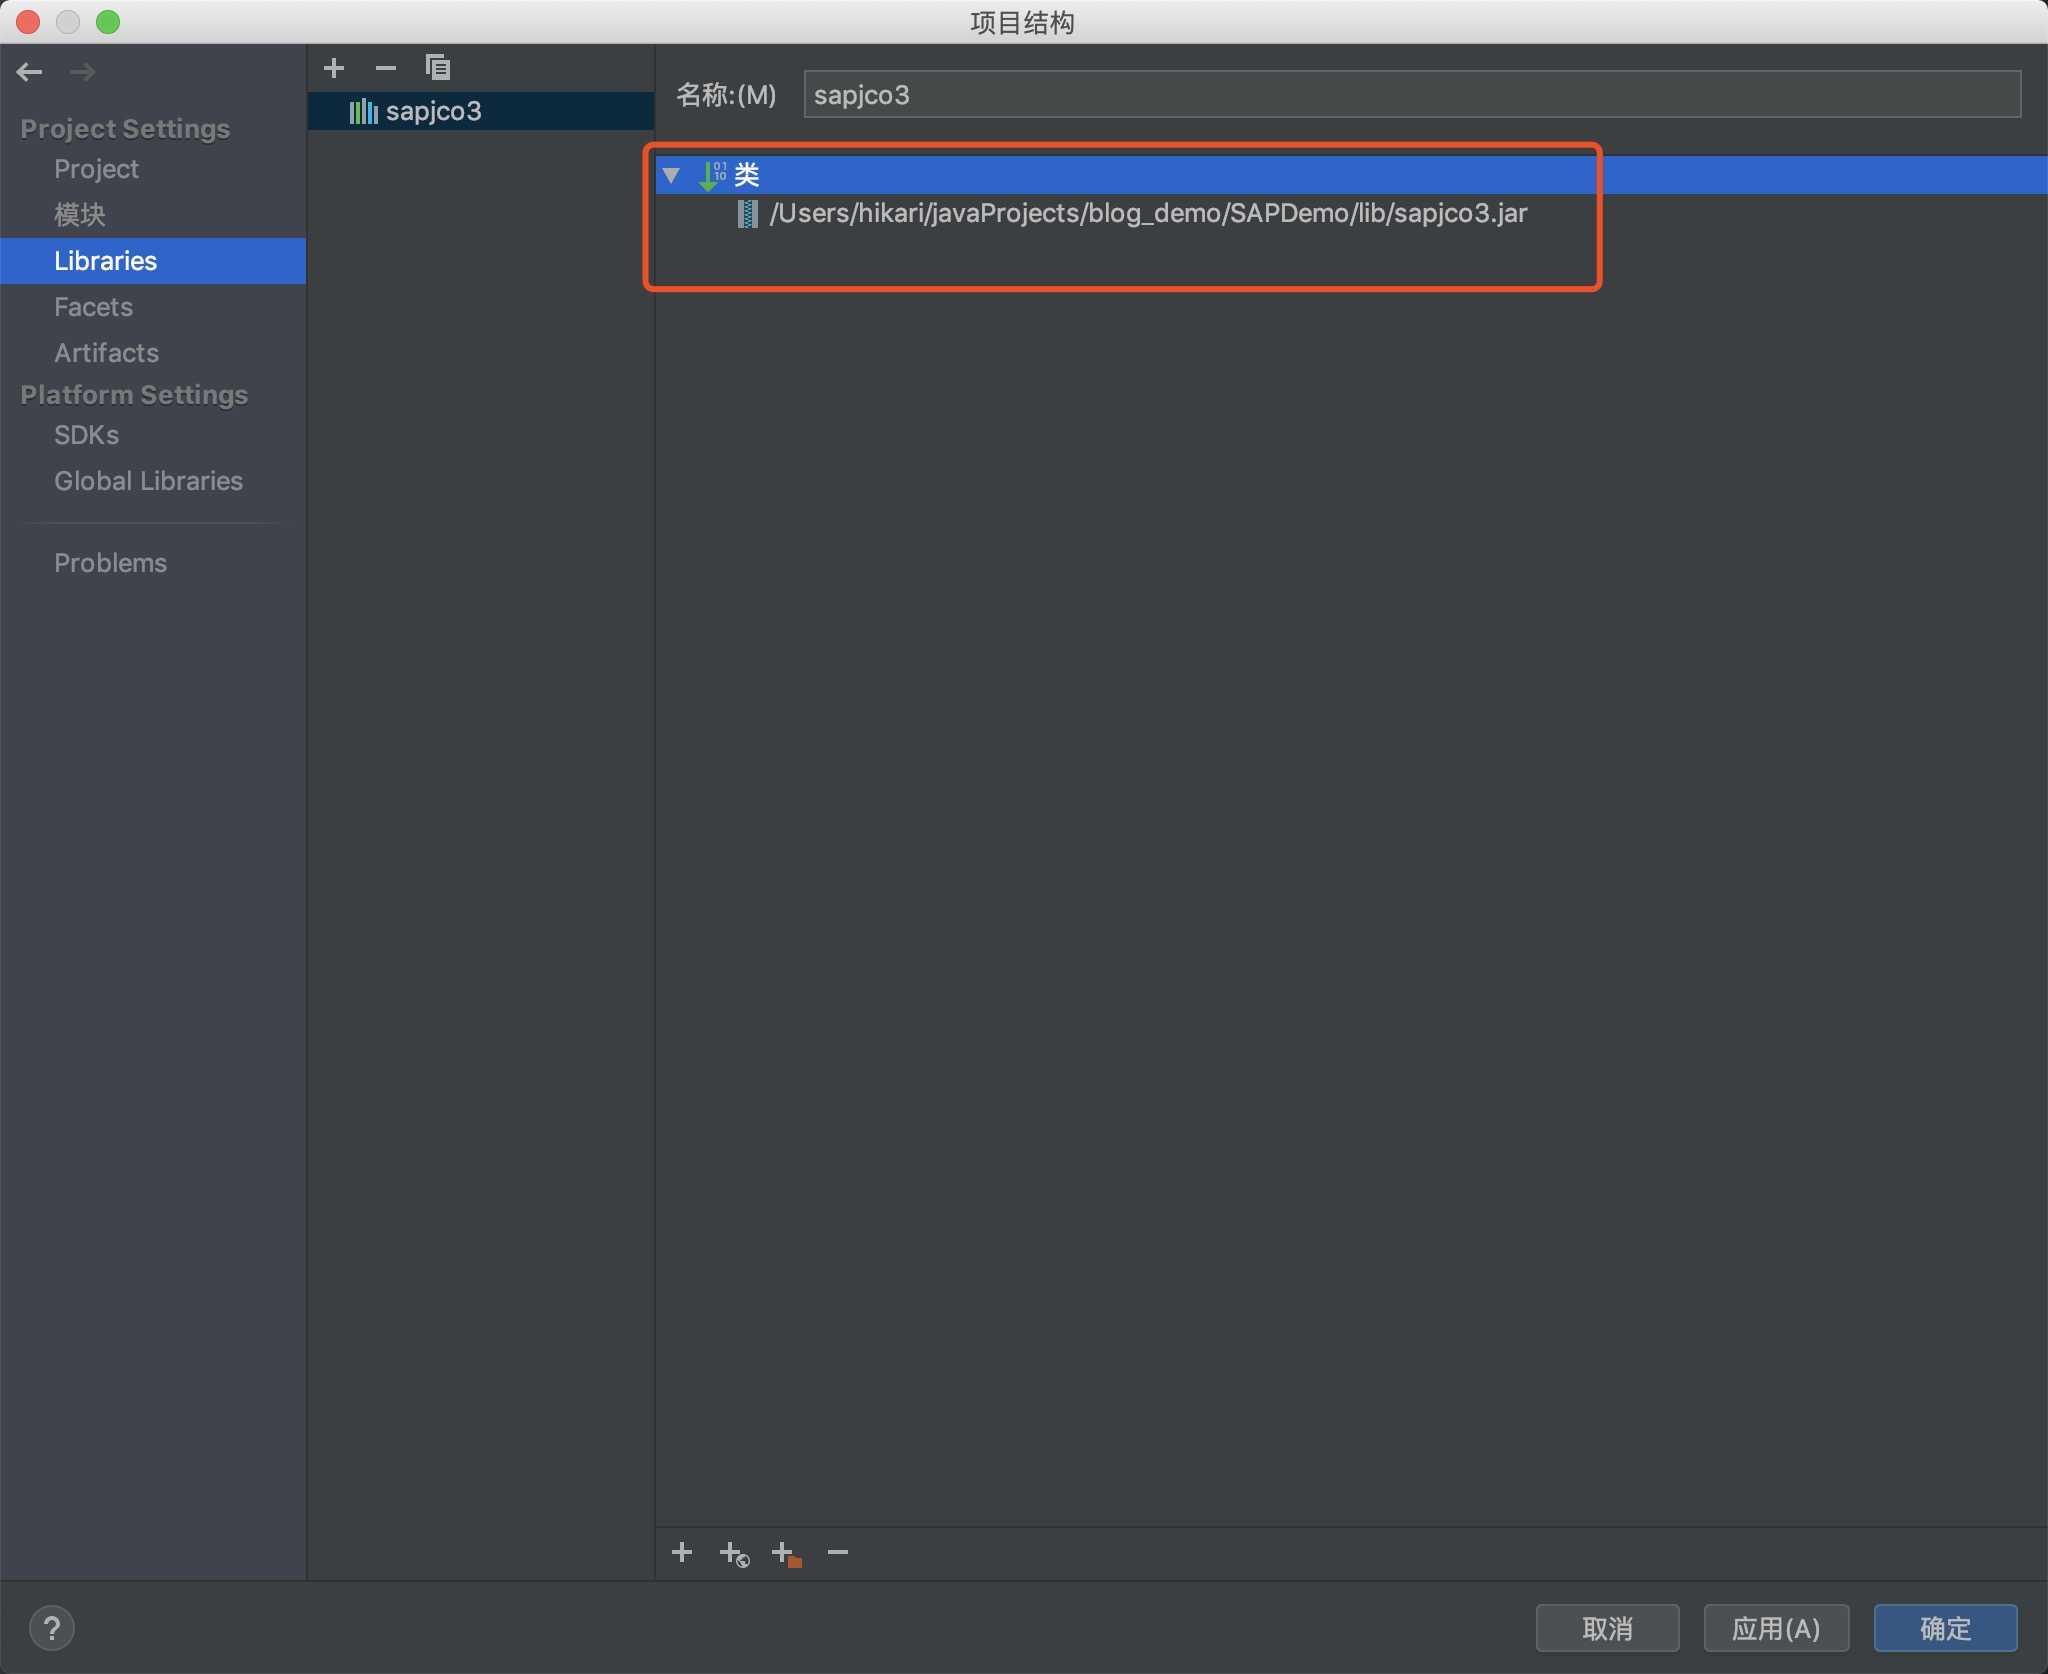Screen dimensions: 2048x1674
Task: Select the Libraries sidebar item
Action: click(105, 260)
